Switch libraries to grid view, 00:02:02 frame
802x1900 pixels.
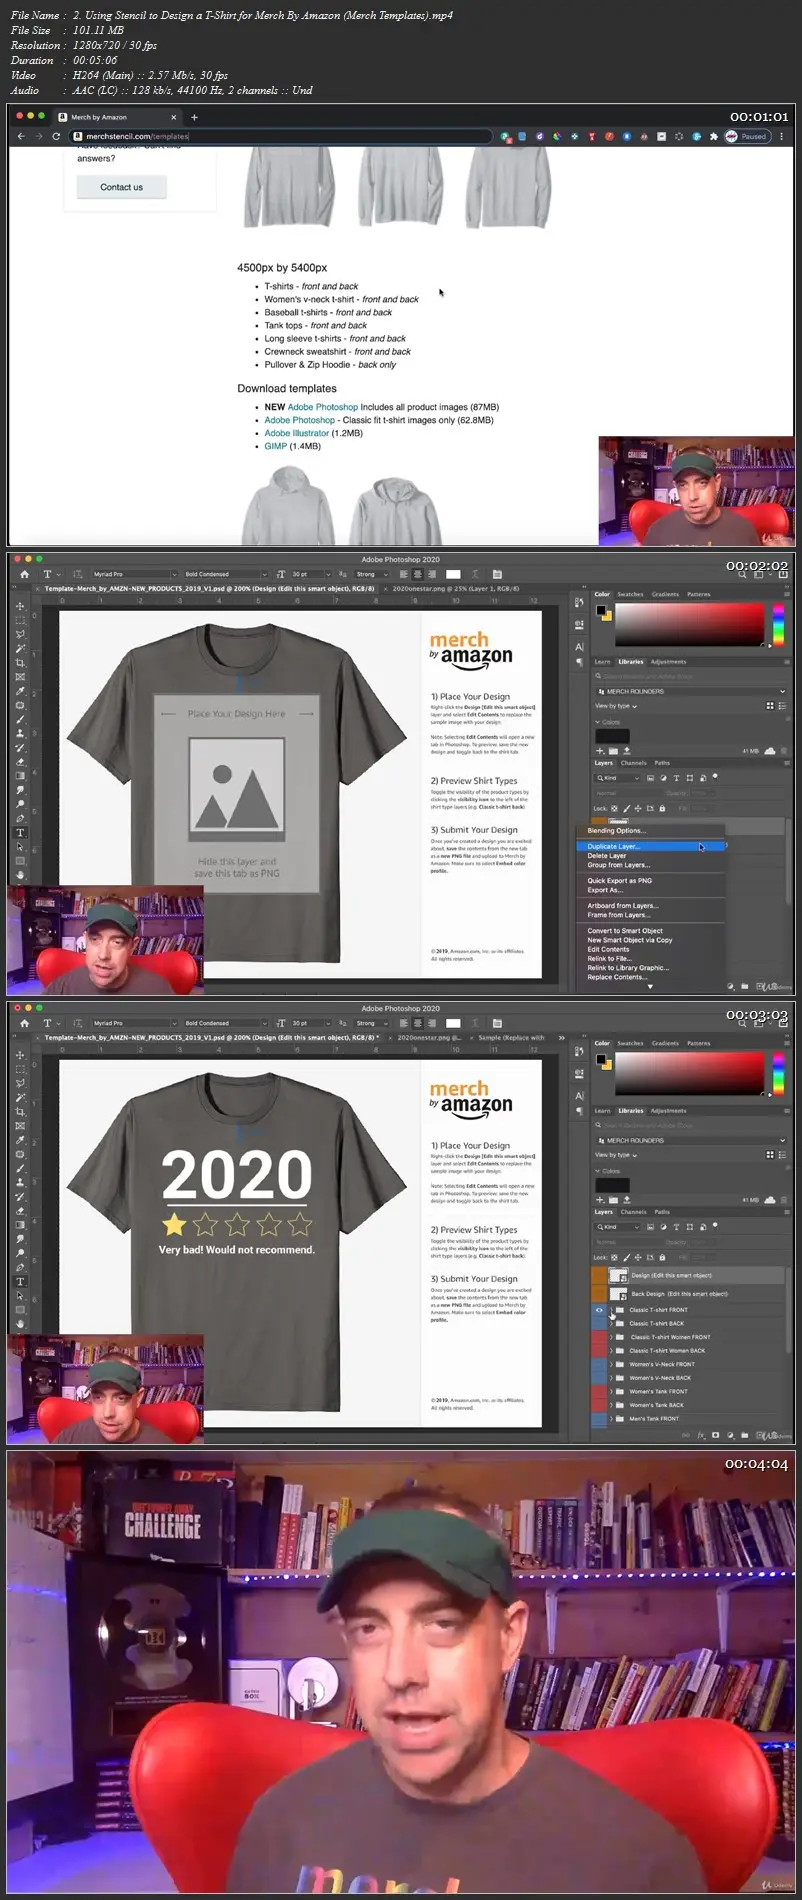(770, 706)
